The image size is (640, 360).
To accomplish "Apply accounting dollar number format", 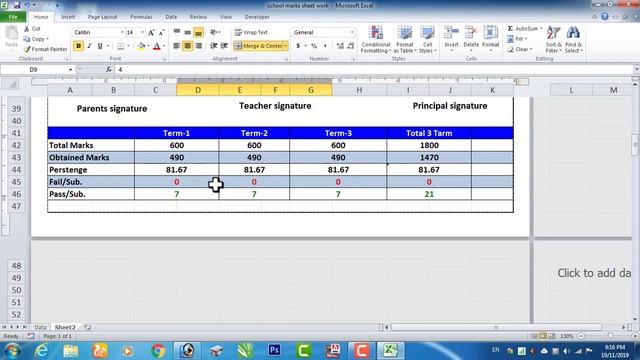I will click(298, 46).
